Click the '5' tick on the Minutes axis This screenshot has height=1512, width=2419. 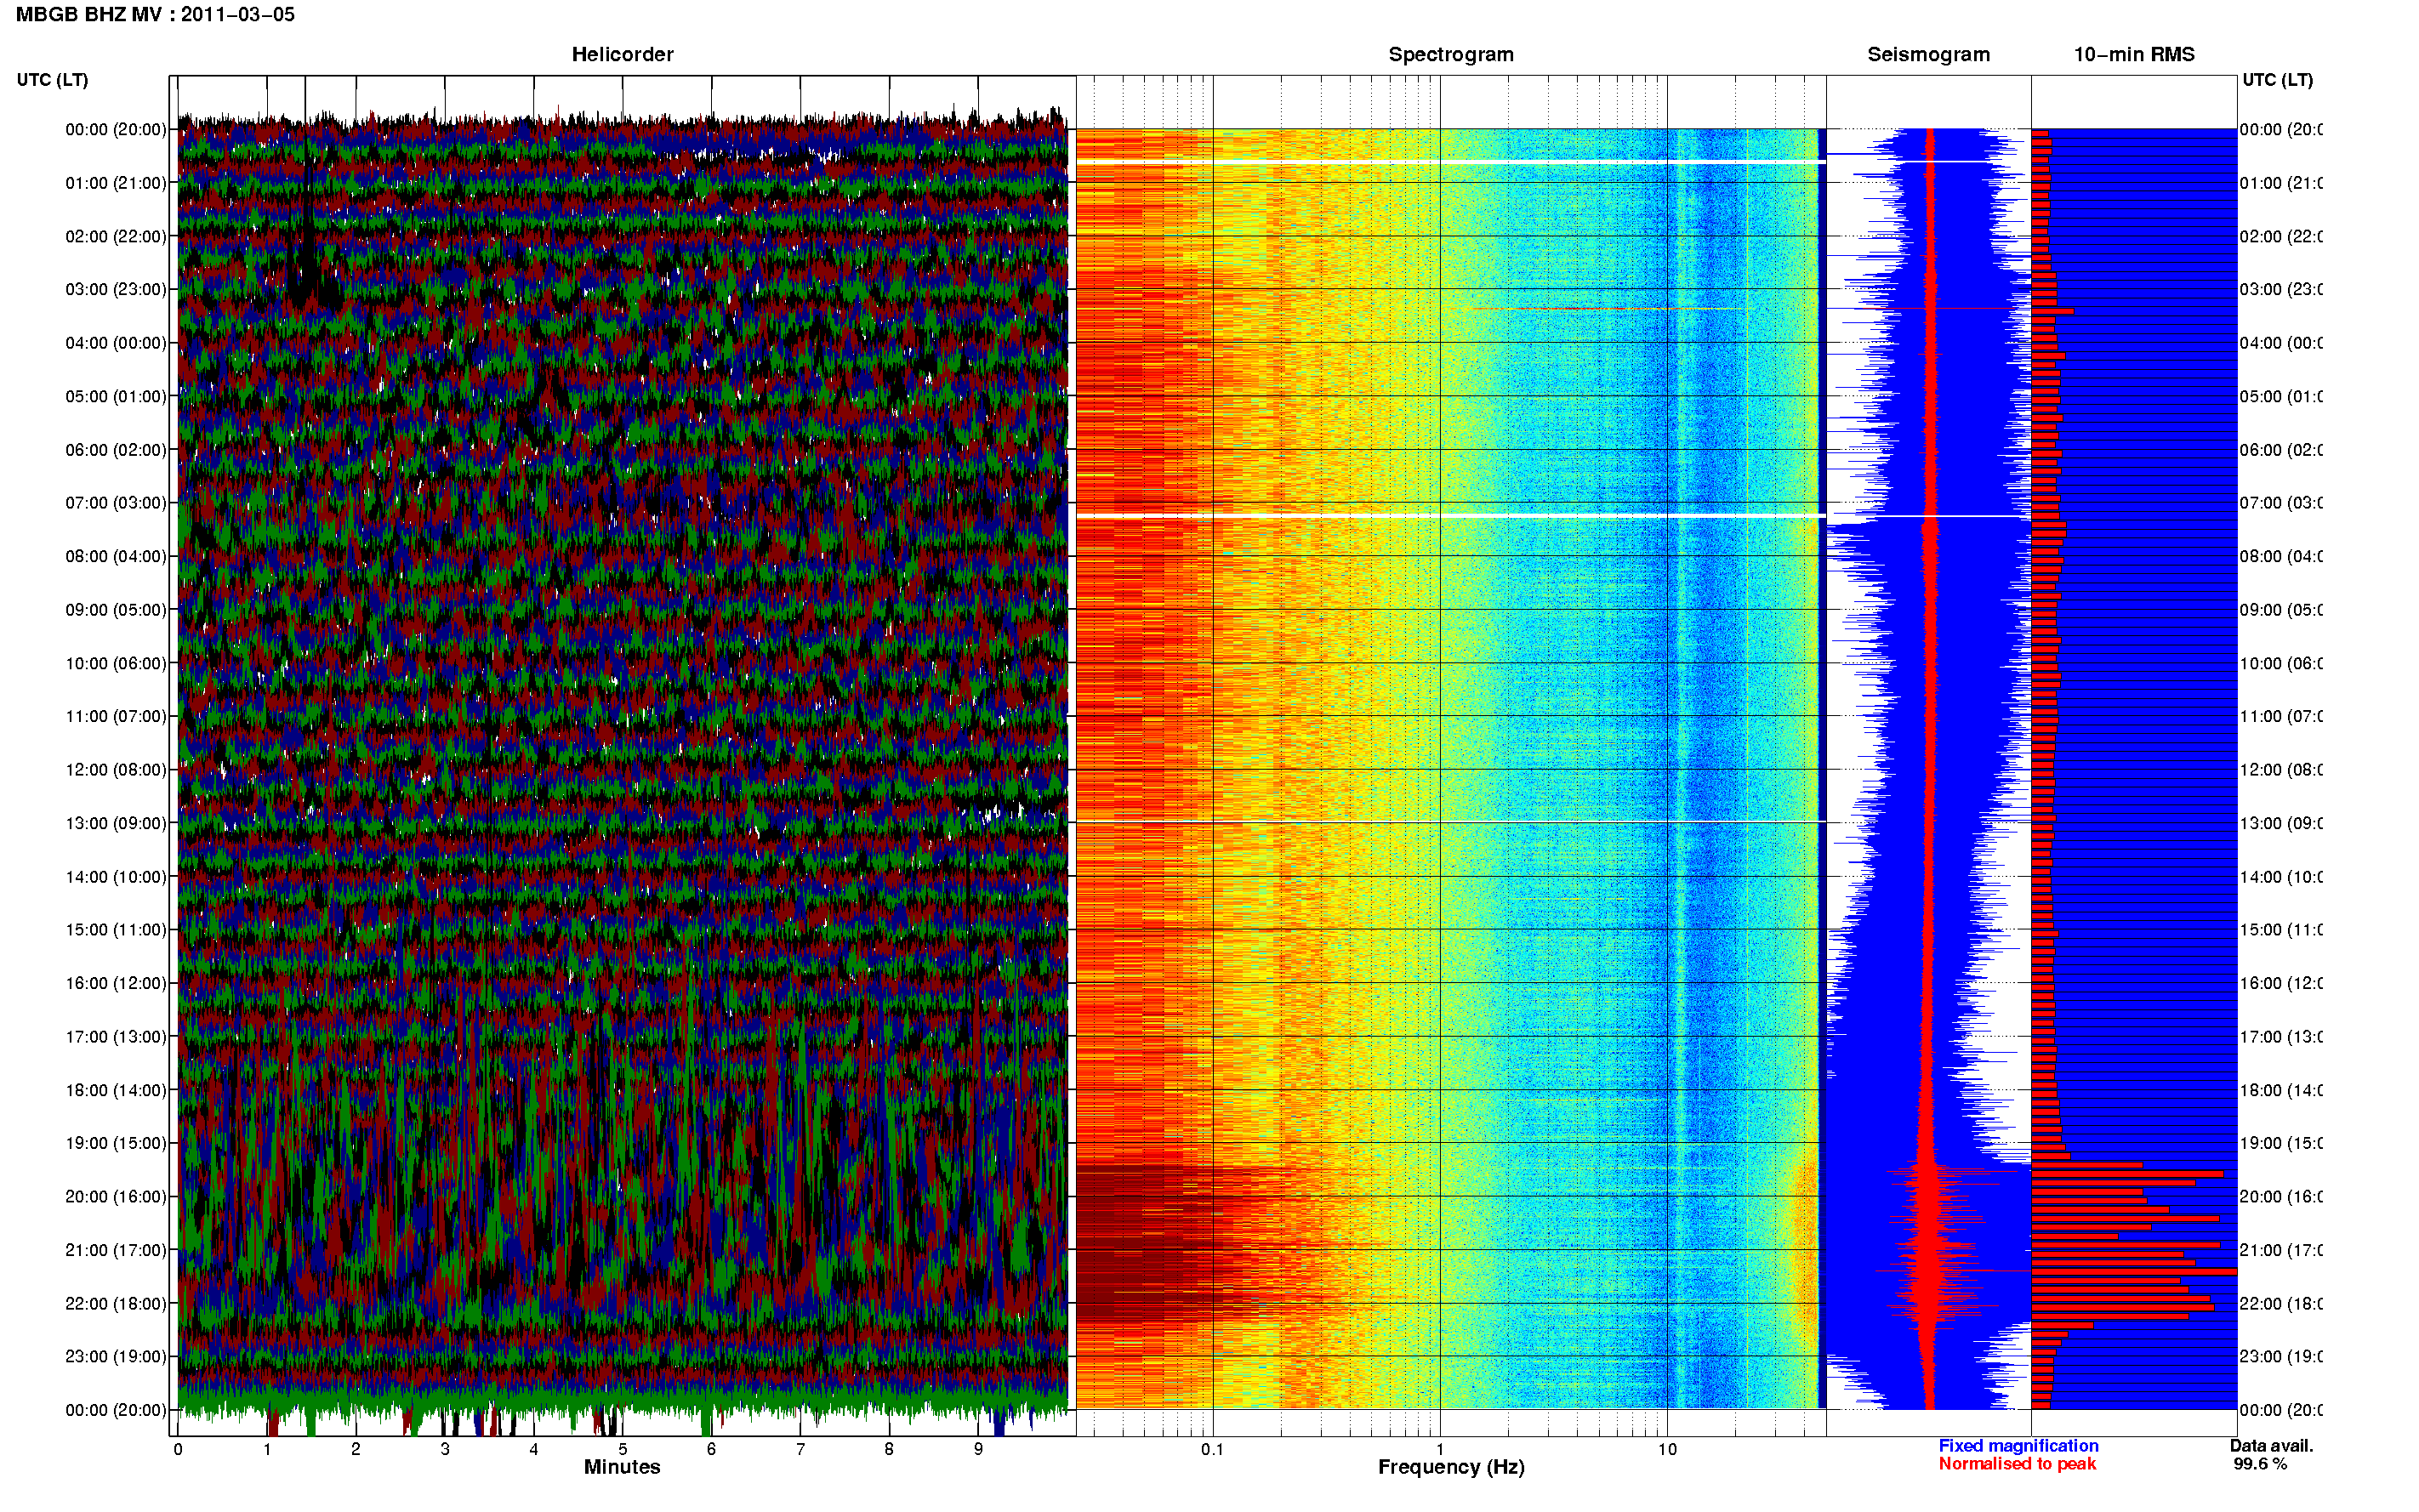[x=622, y=1449]
